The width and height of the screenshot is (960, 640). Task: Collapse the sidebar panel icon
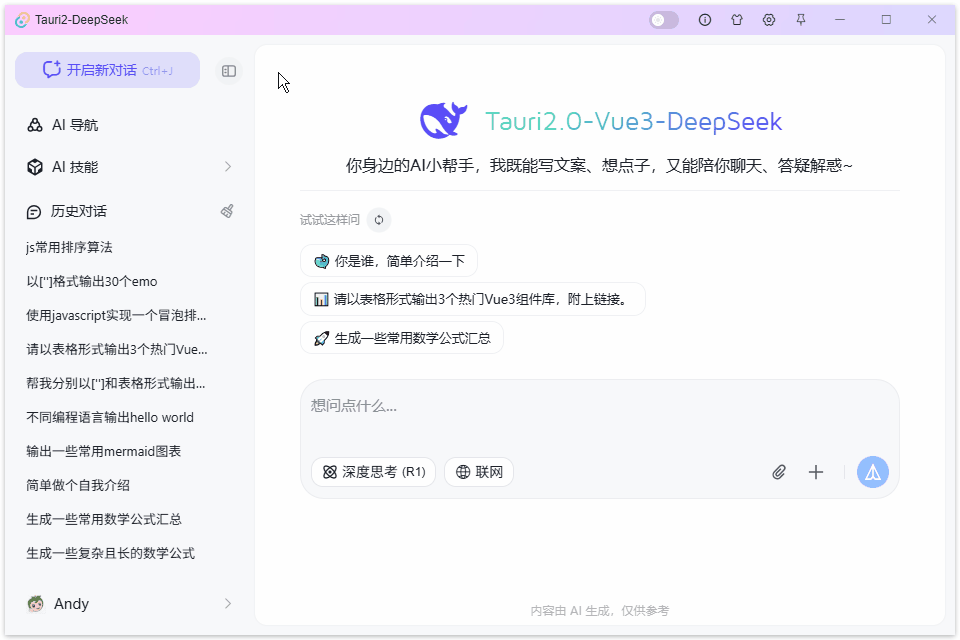point(228,70)
